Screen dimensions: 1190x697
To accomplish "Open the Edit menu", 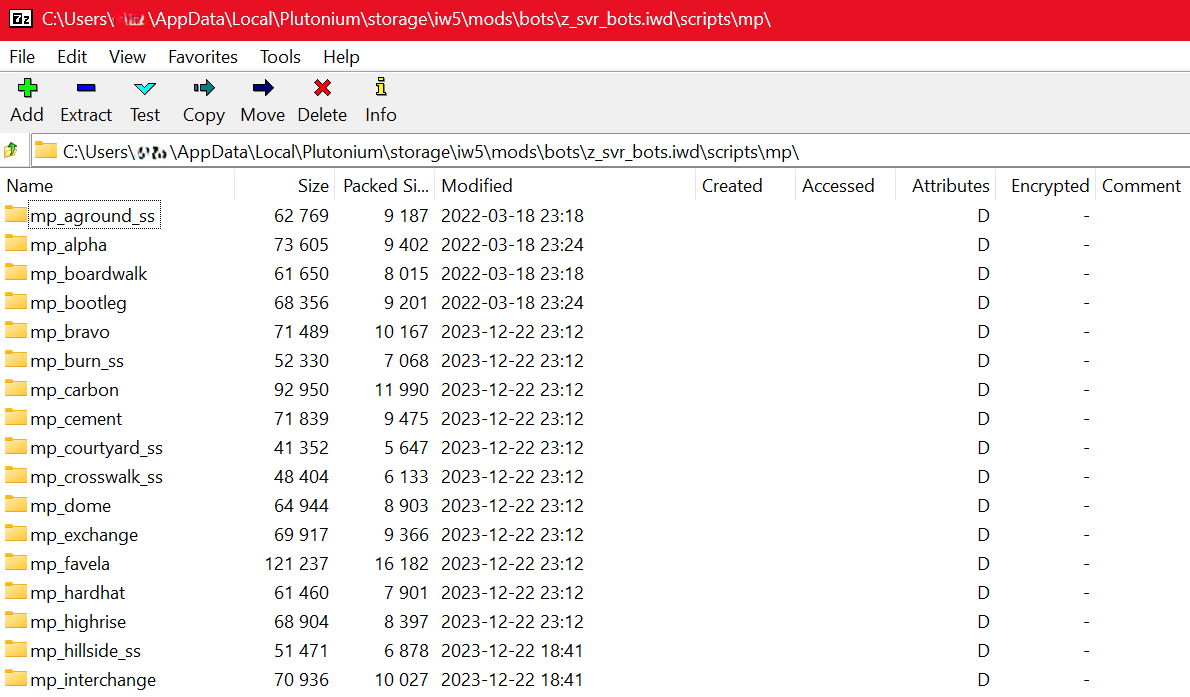I will (x=72, y=57).
